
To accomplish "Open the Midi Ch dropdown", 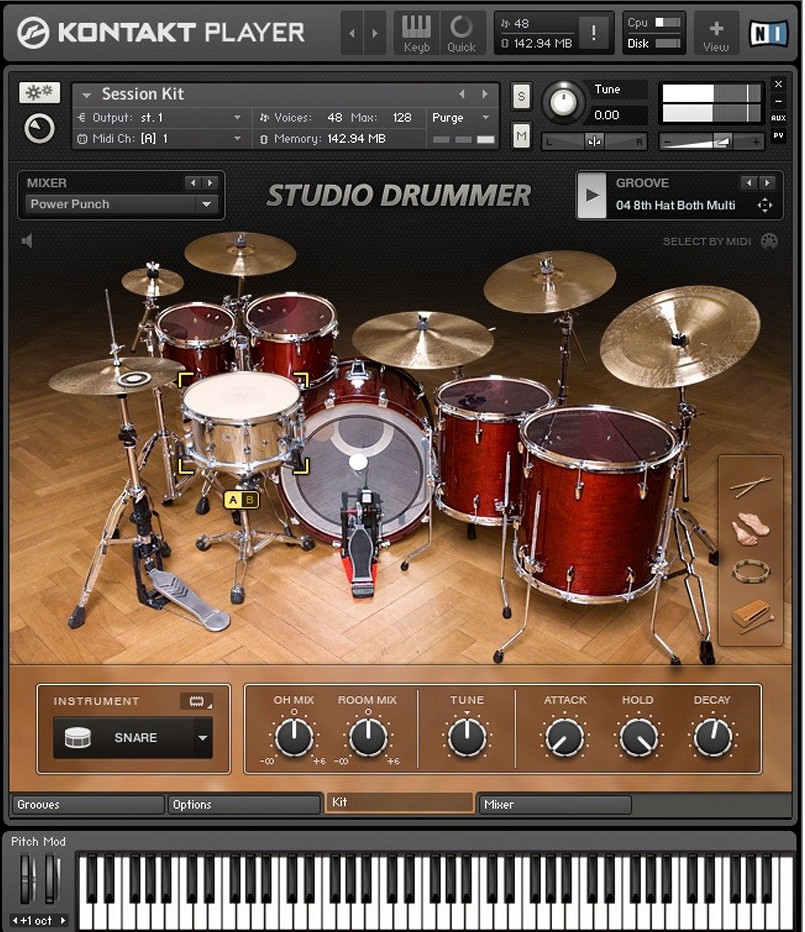I will coord(162,138).
